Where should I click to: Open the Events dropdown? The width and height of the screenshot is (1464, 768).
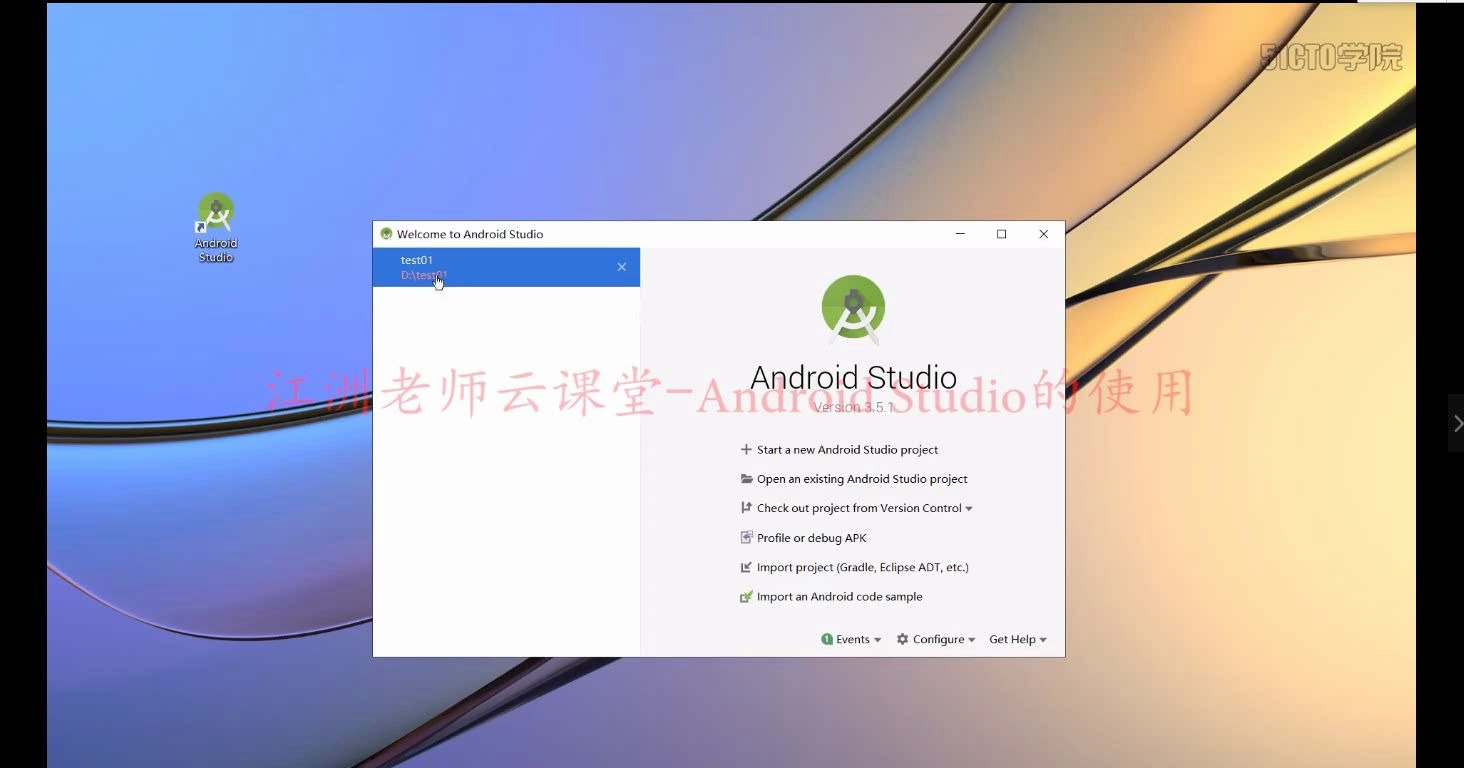pos(852,639)
